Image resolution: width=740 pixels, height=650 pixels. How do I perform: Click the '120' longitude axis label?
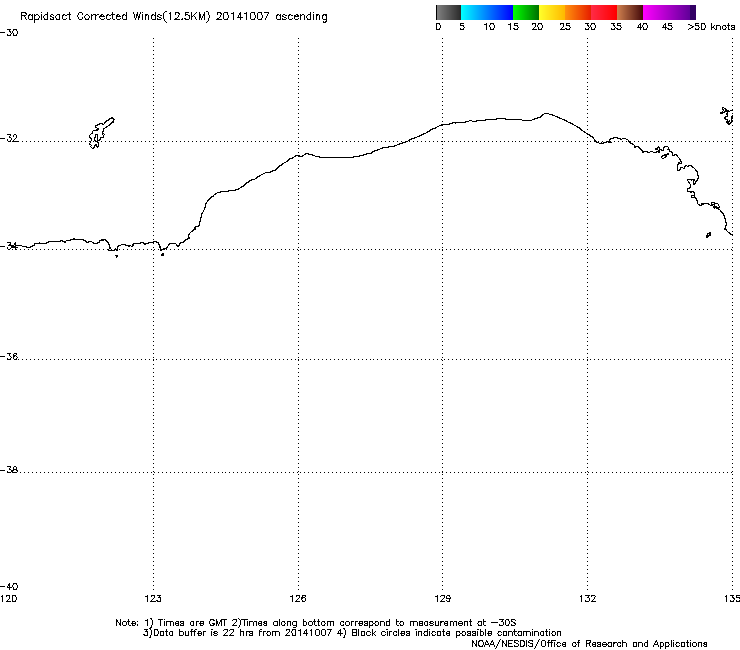pos(8,599)
